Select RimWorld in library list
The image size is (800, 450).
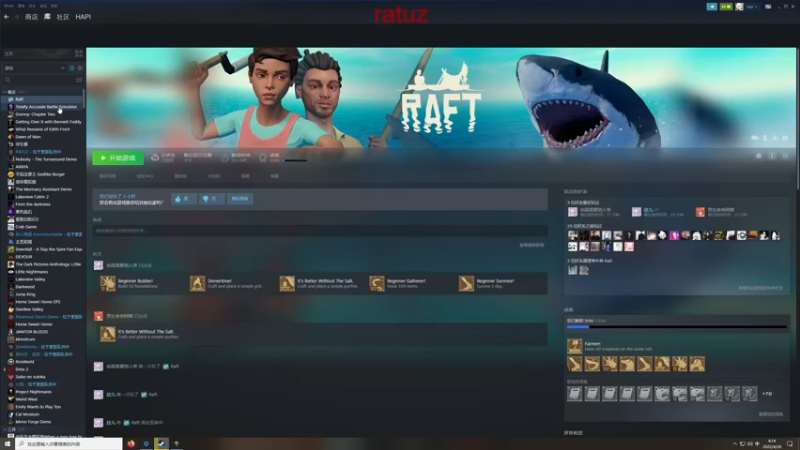(24, 362)
